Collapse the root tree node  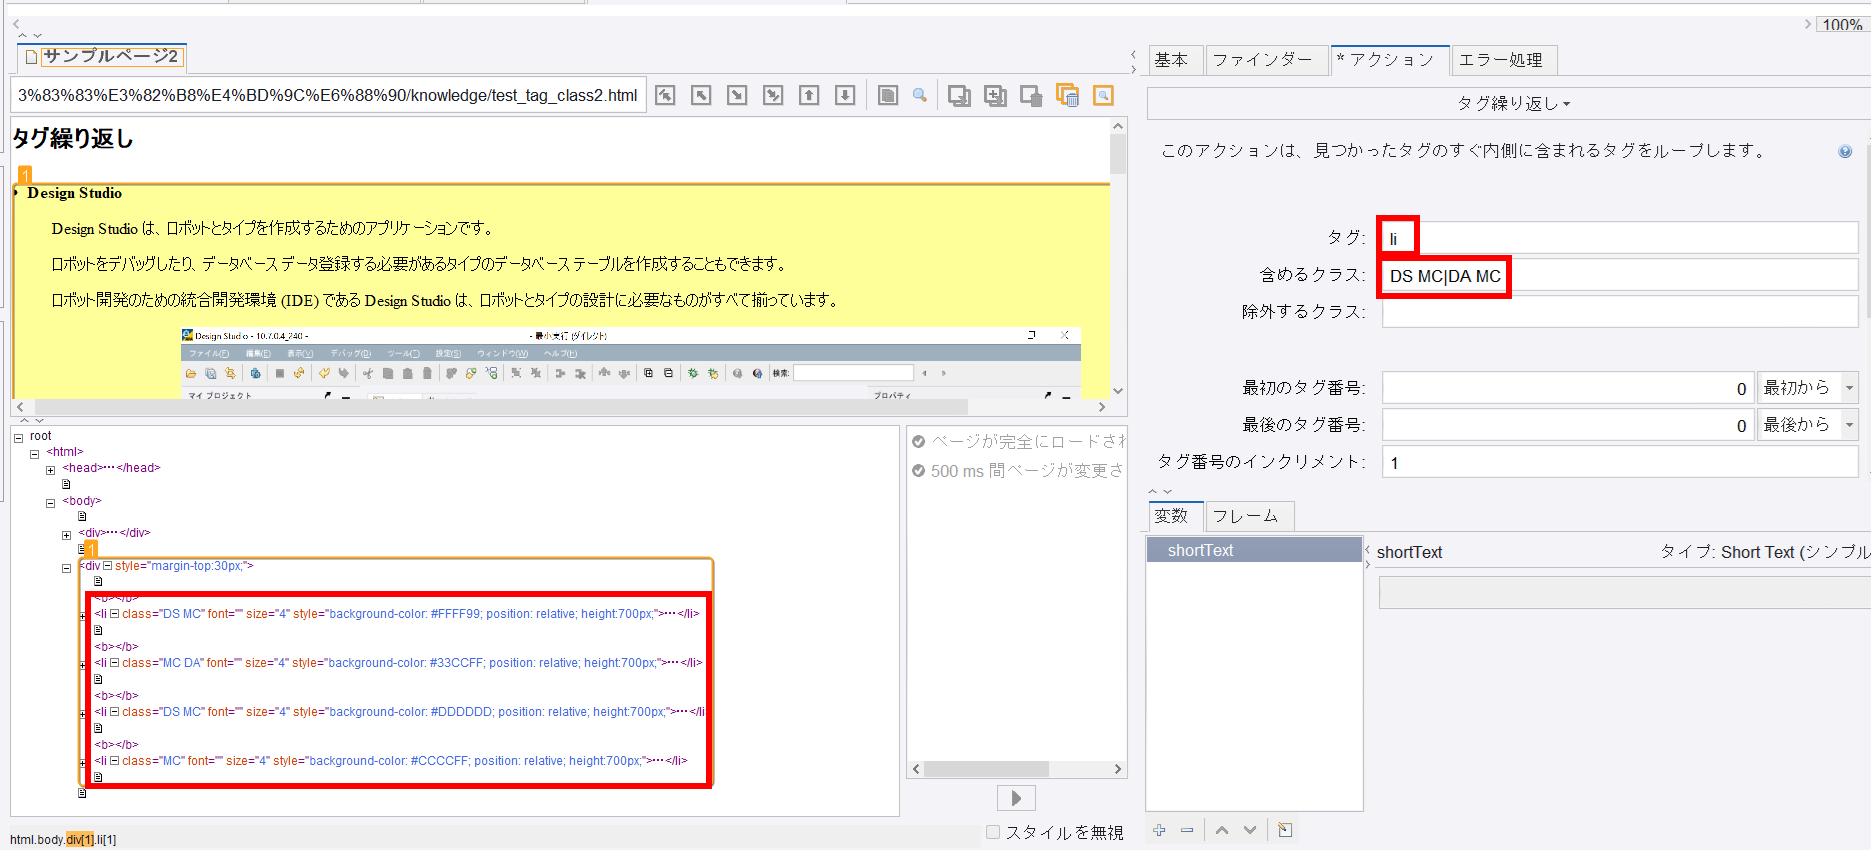pyautogui.click(x=18, y=438)
